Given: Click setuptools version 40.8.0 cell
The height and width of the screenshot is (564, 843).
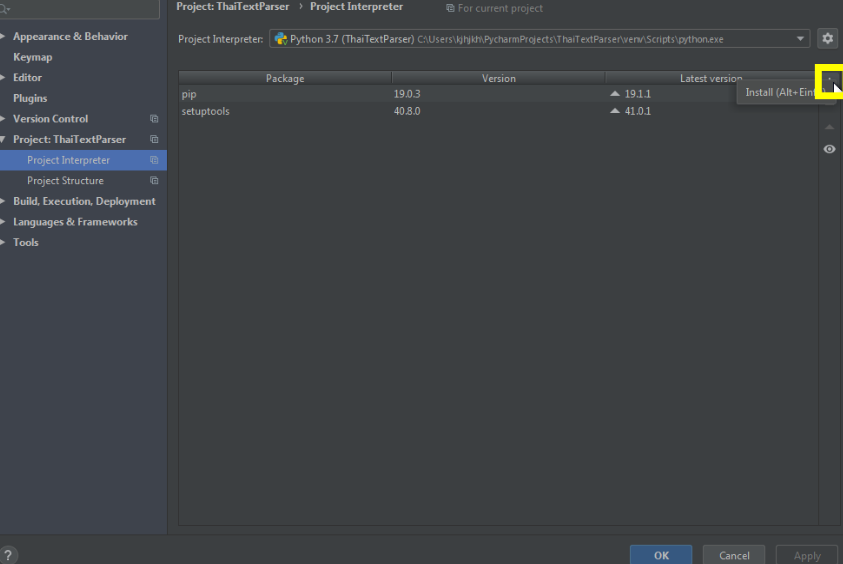Looking at the screenshot, I should tap(407, 111).
